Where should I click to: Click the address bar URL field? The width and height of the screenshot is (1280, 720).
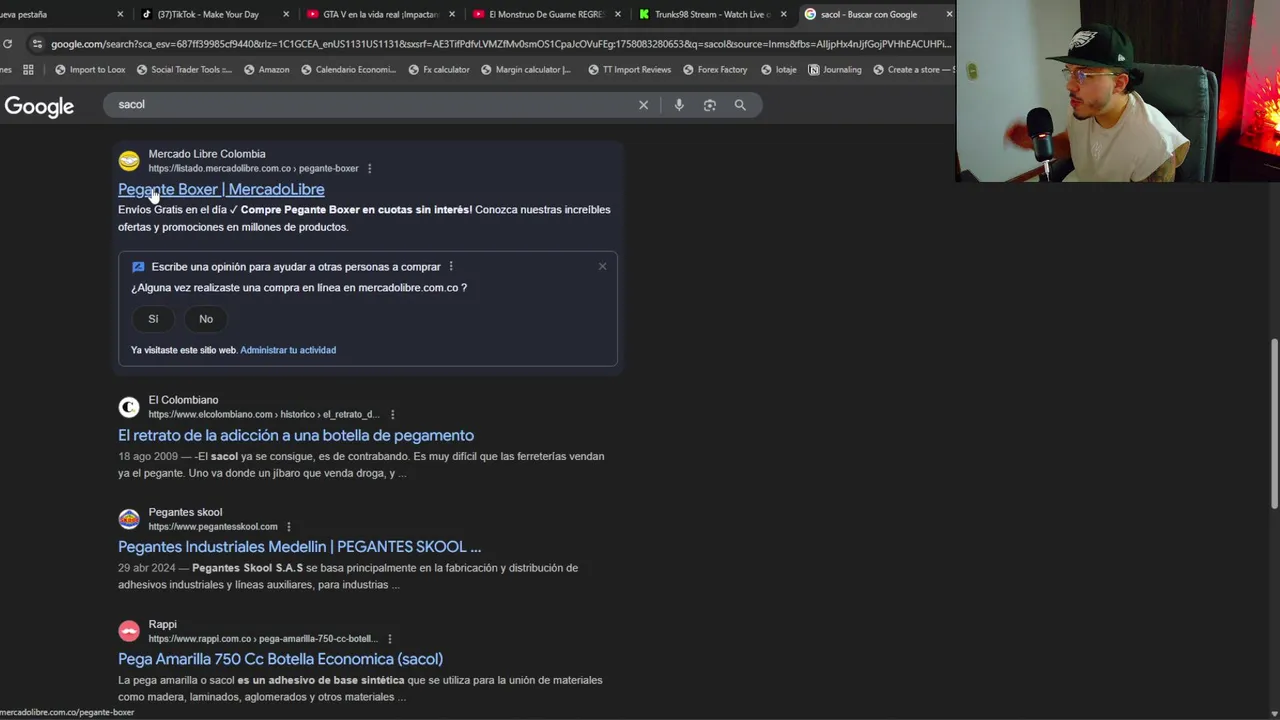[x=500, y=44]
